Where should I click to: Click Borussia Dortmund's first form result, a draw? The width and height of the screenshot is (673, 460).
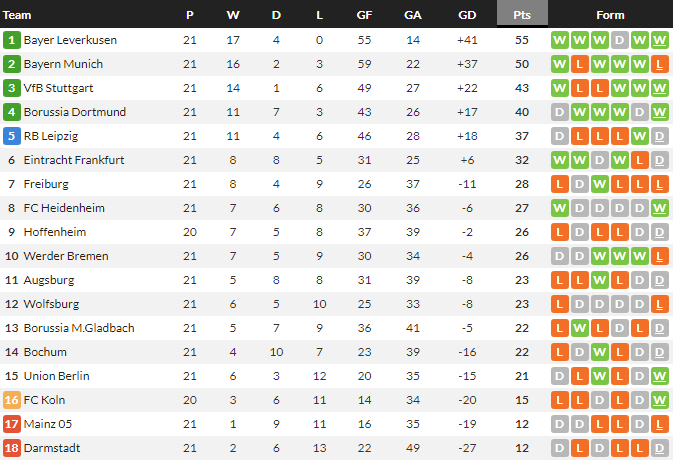(x=559, y=112)
